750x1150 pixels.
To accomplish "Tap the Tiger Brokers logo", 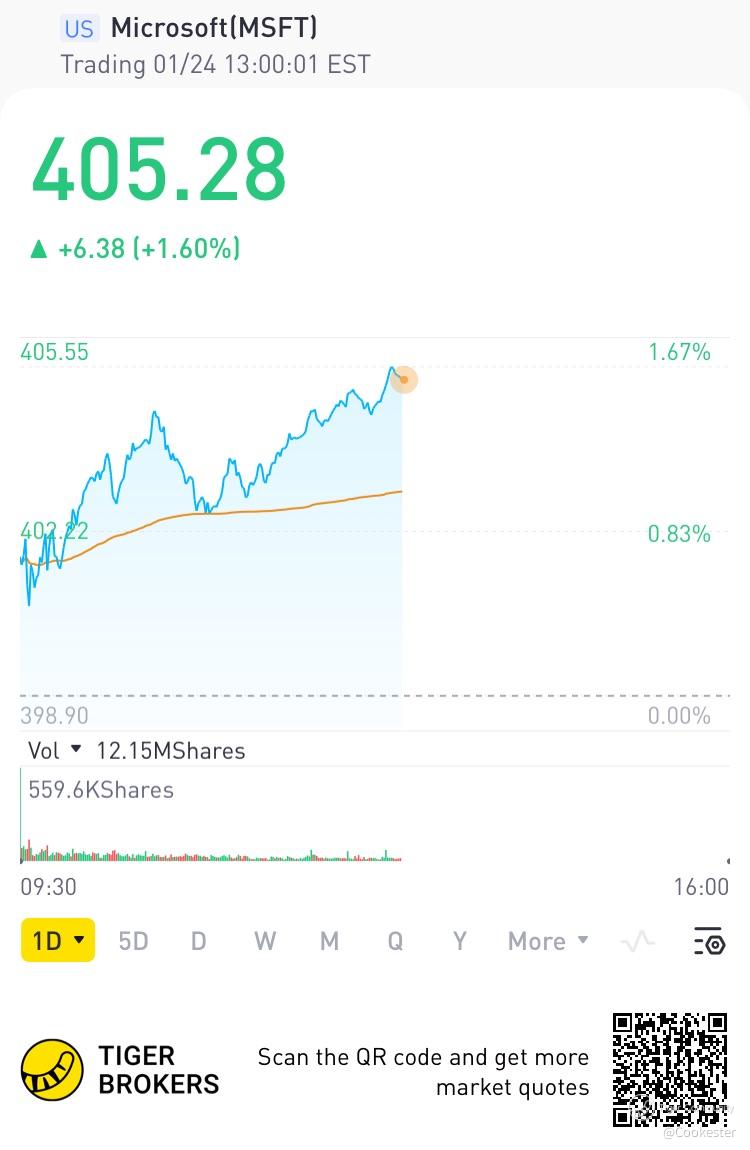I will click(x=53, y=1070).
